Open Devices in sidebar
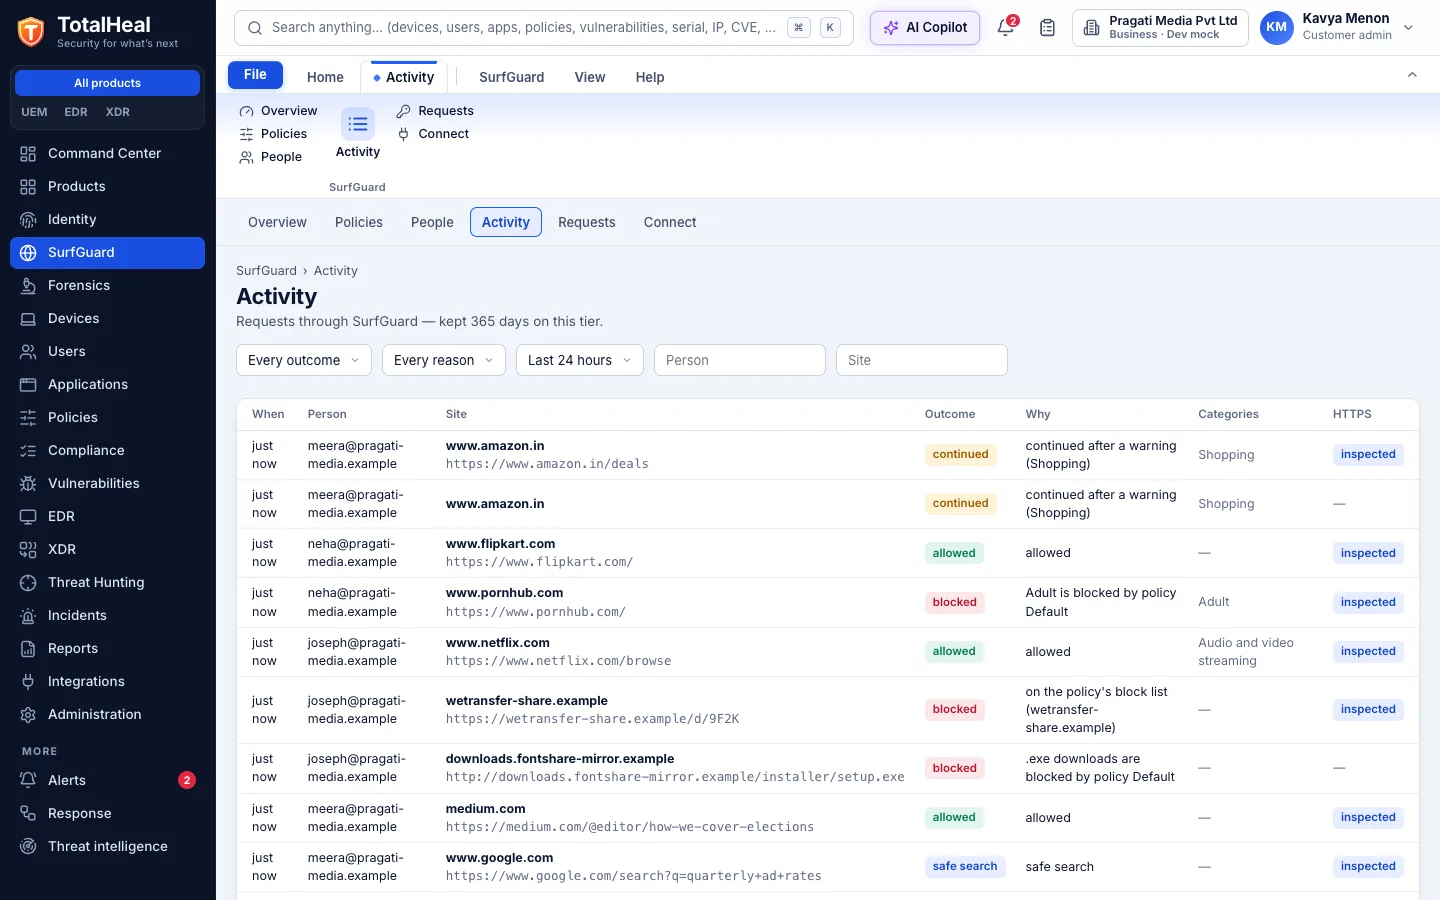 [107, 318]
